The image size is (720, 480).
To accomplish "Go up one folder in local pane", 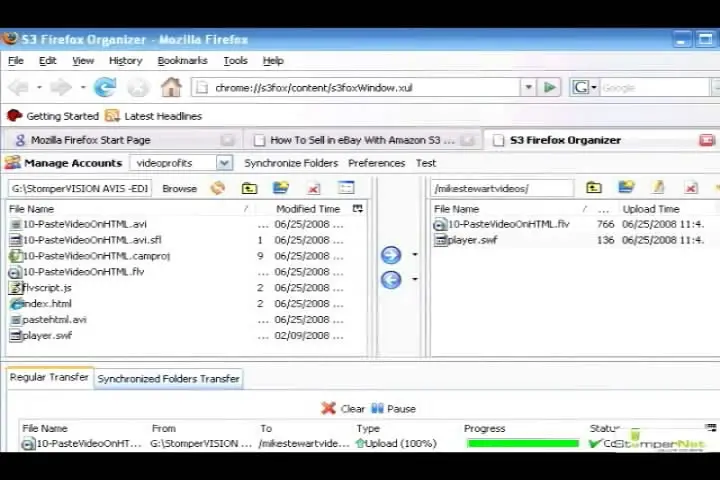I will (x=249, y=188).
